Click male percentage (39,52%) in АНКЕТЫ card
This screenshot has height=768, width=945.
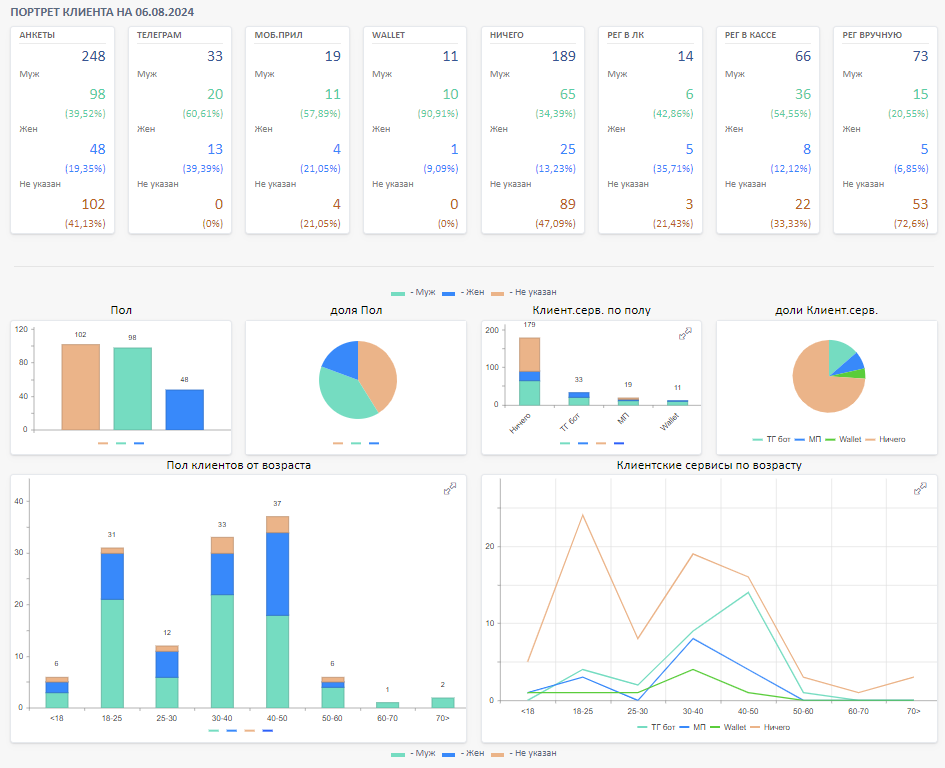[x=85, y=113]
